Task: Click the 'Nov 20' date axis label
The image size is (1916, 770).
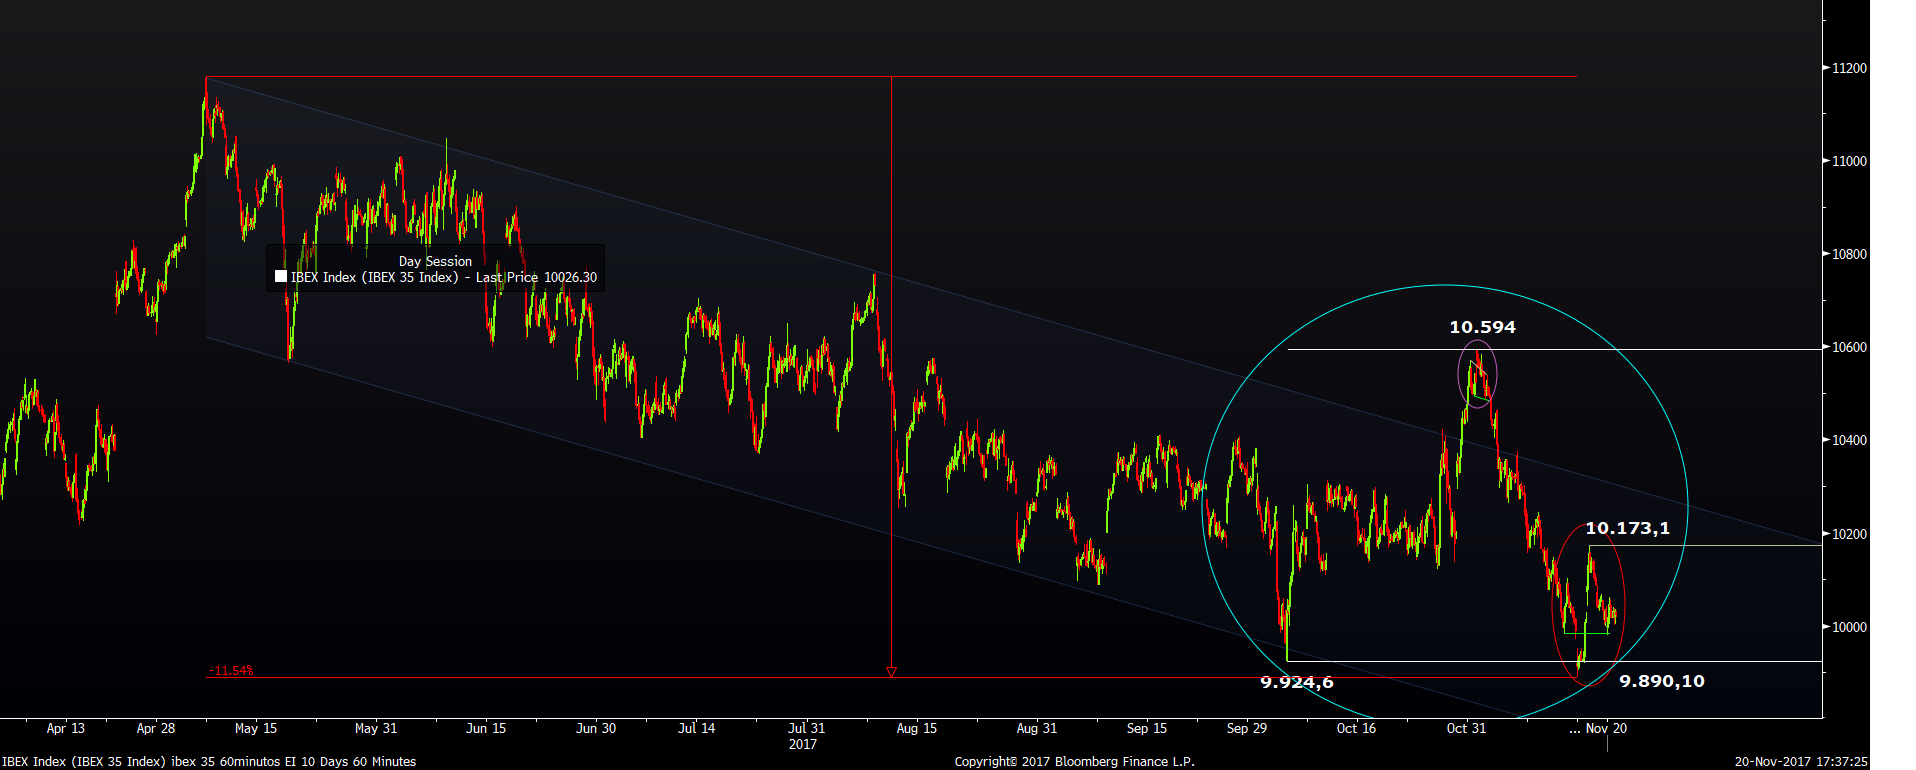Action: pyautogui.click(x=1607, y=728)
